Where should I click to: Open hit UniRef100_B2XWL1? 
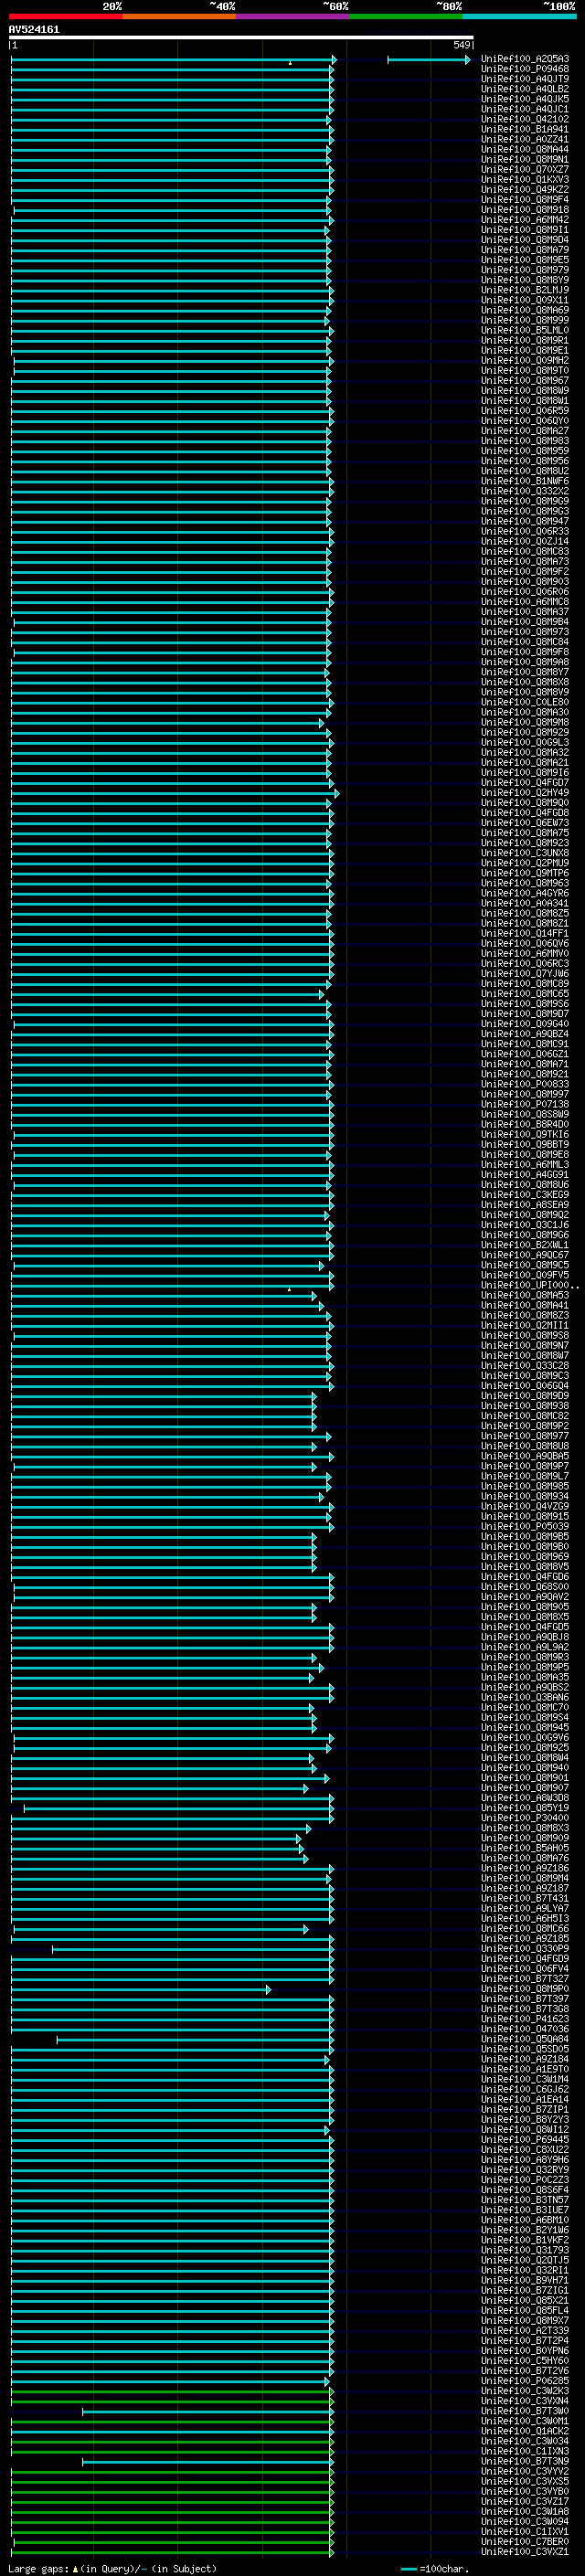pyautogui.click(x=524, y=1245)
